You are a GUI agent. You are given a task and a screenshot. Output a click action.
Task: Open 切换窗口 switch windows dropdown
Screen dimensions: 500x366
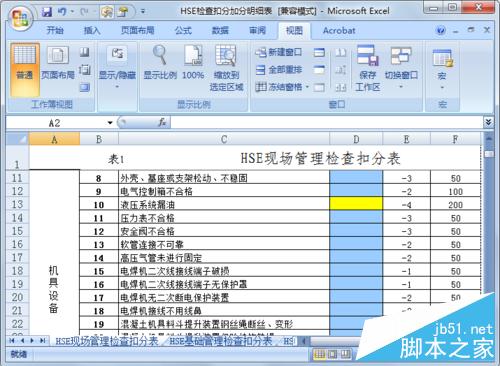tap(401, 67)
